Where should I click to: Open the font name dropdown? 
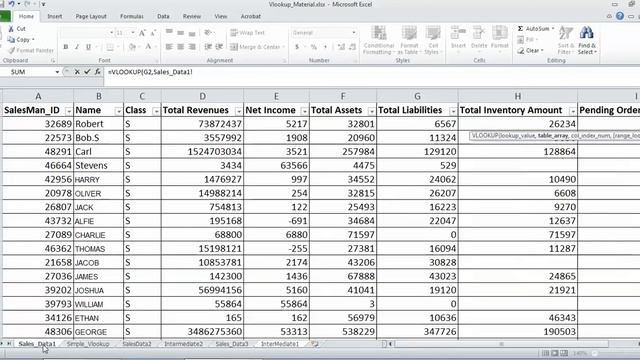(111, 33)
